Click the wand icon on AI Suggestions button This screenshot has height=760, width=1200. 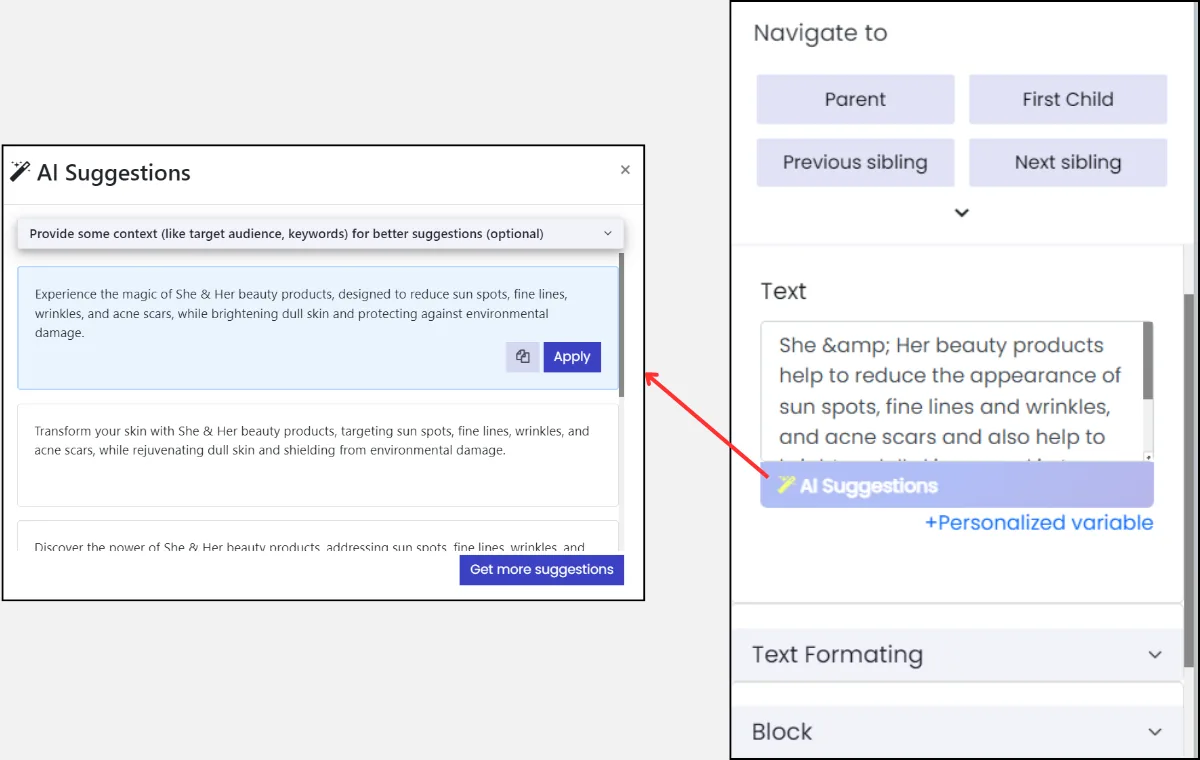pyautogui.click(x=786, y=485)
